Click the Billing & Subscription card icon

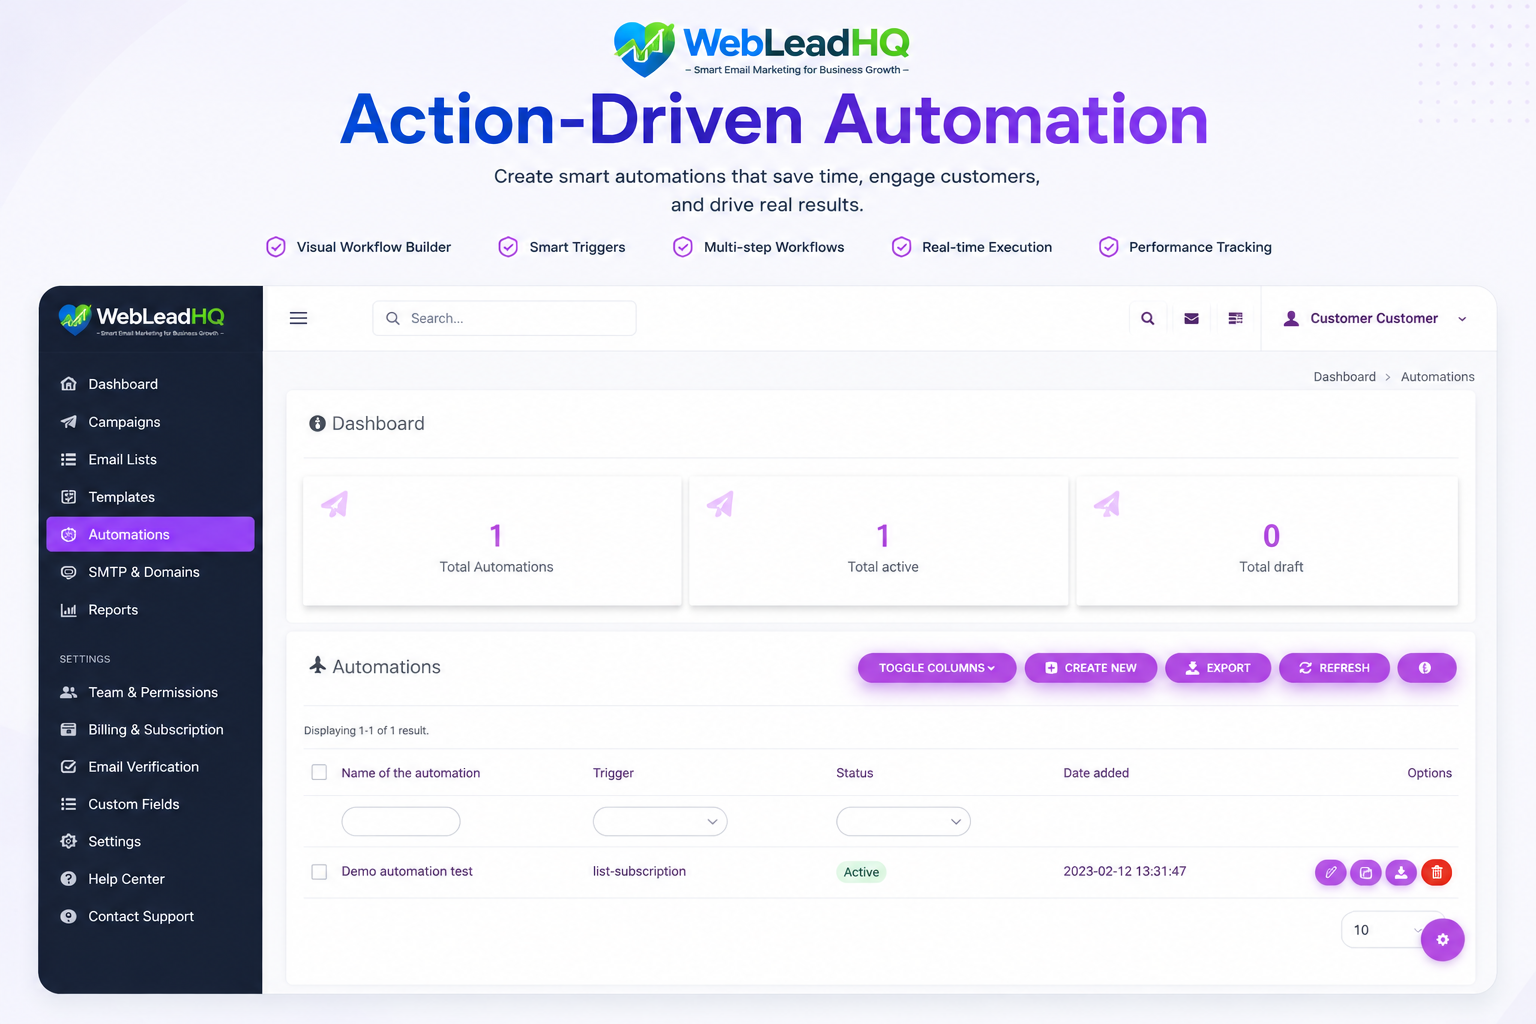tap(68, 730)
